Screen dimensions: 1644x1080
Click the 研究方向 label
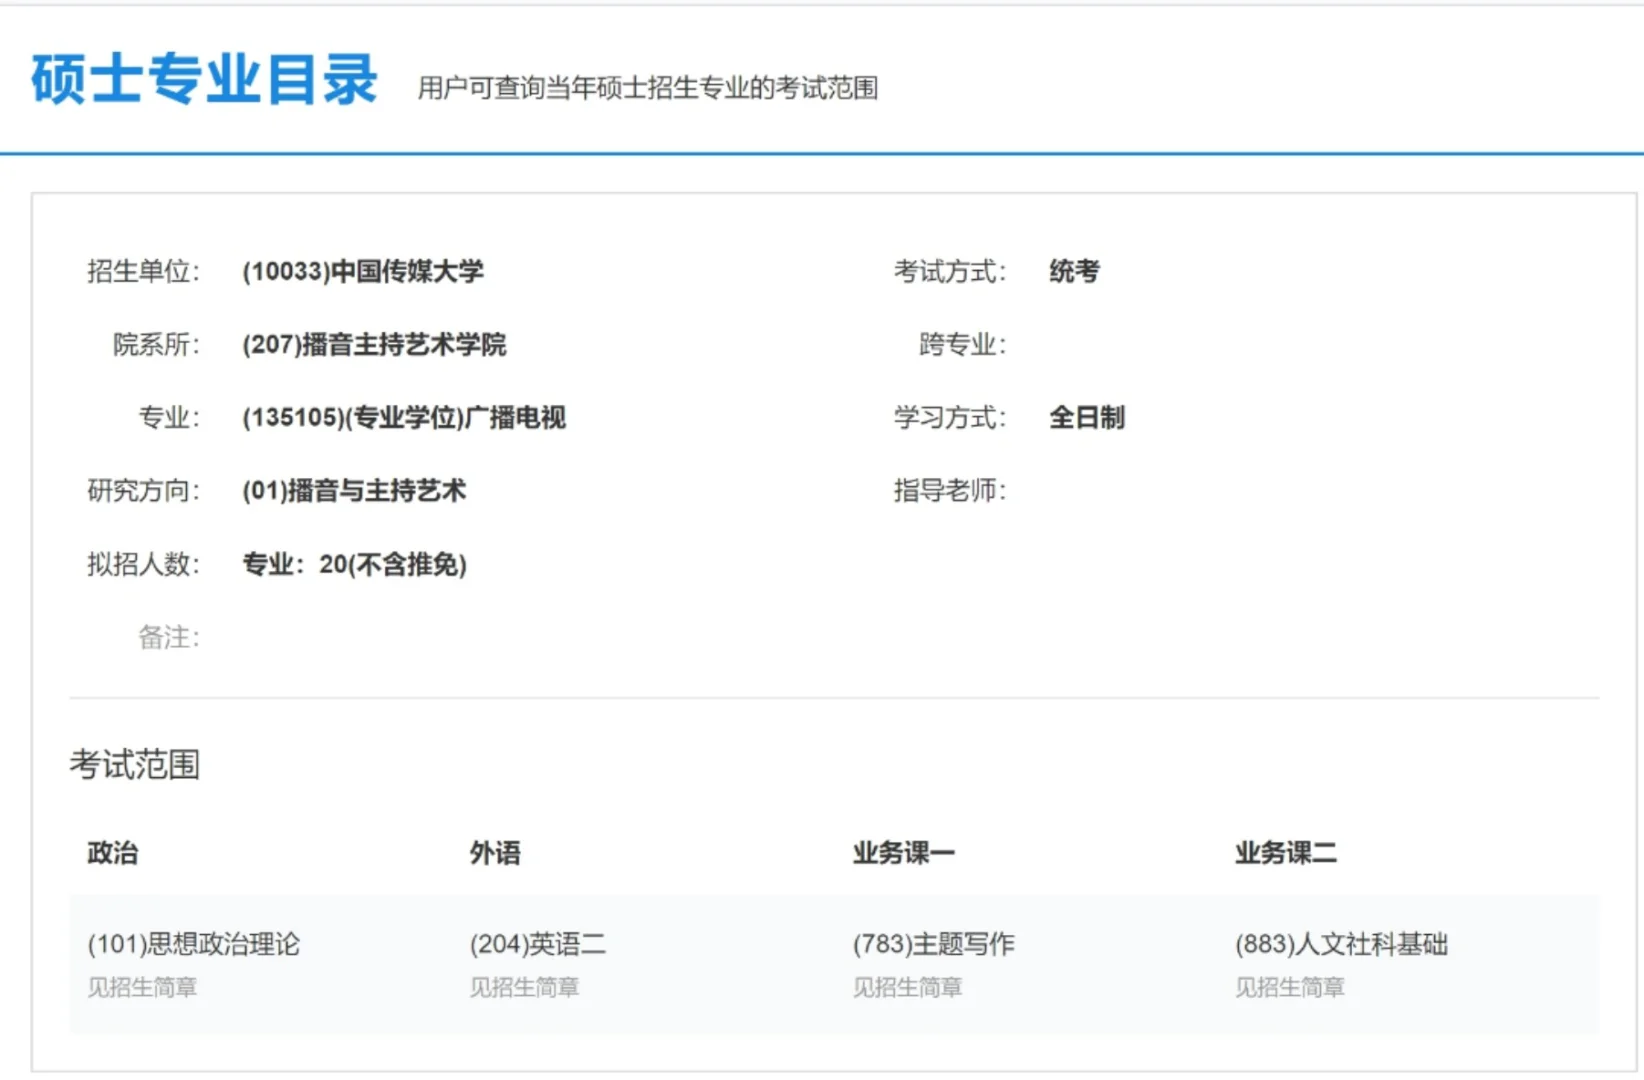[x=143, y=490]
